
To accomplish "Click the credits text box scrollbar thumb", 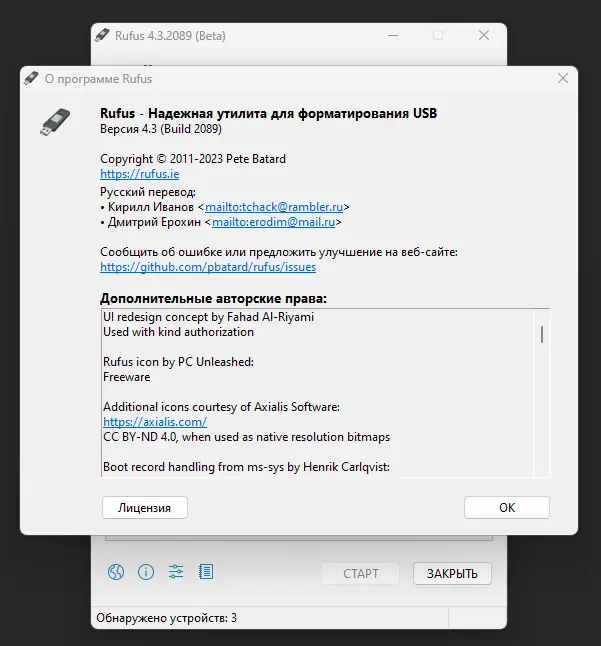I will (542, 334).
